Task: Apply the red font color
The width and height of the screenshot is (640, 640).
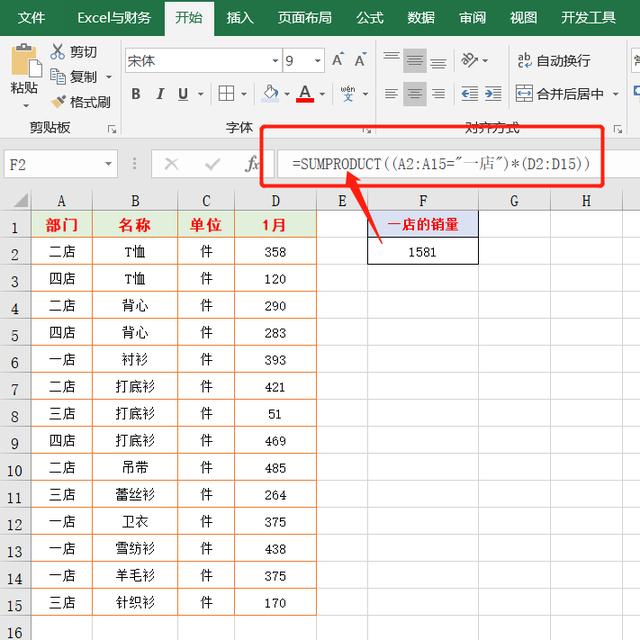Action: click(x=305, y=93)
